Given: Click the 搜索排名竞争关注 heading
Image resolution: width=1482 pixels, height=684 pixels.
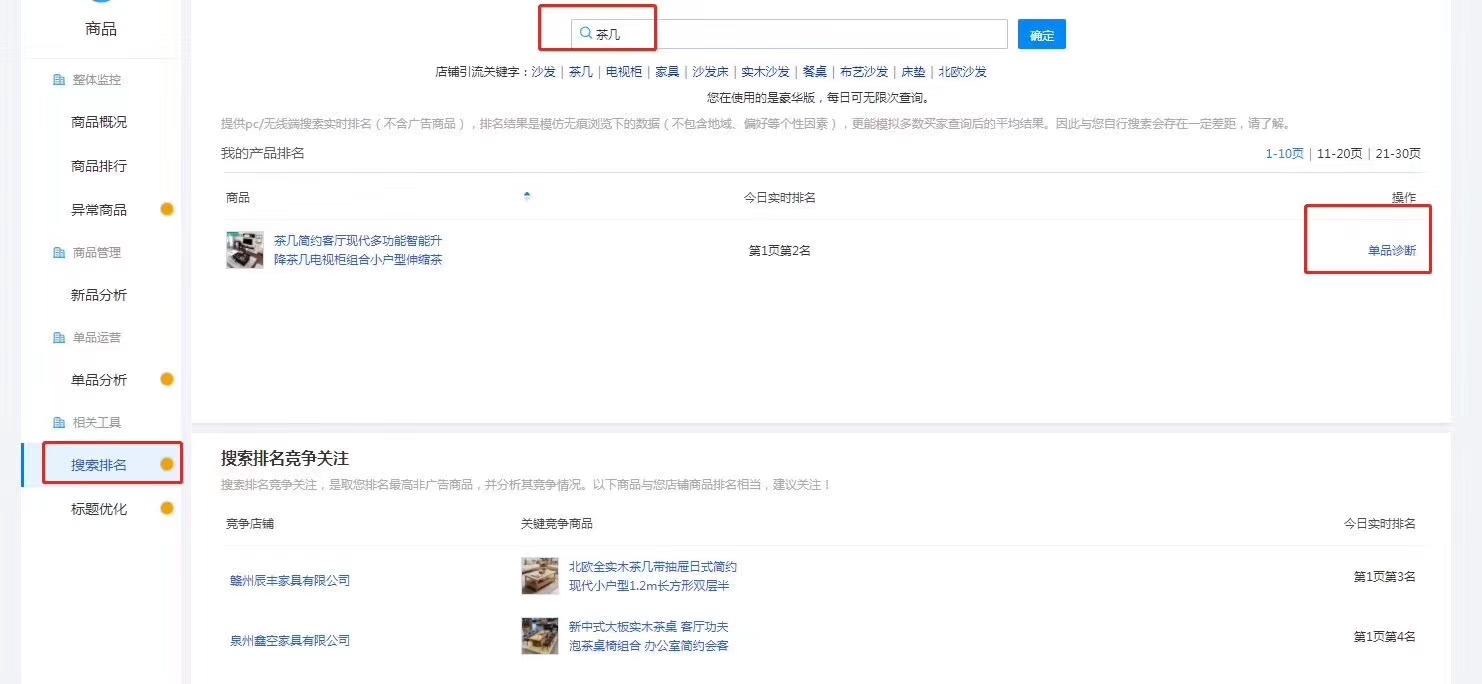Looking at the screenshot, I should (x=285, y=458).
